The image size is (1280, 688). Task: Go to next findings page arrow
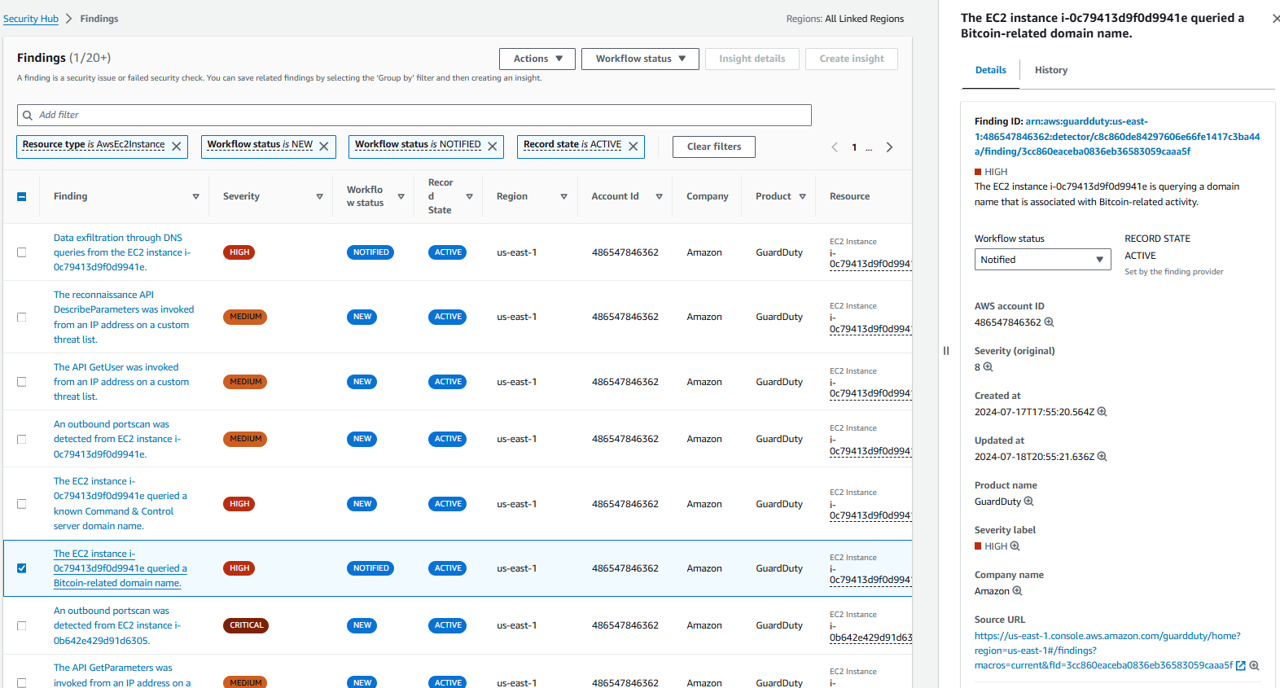[889, 147]
